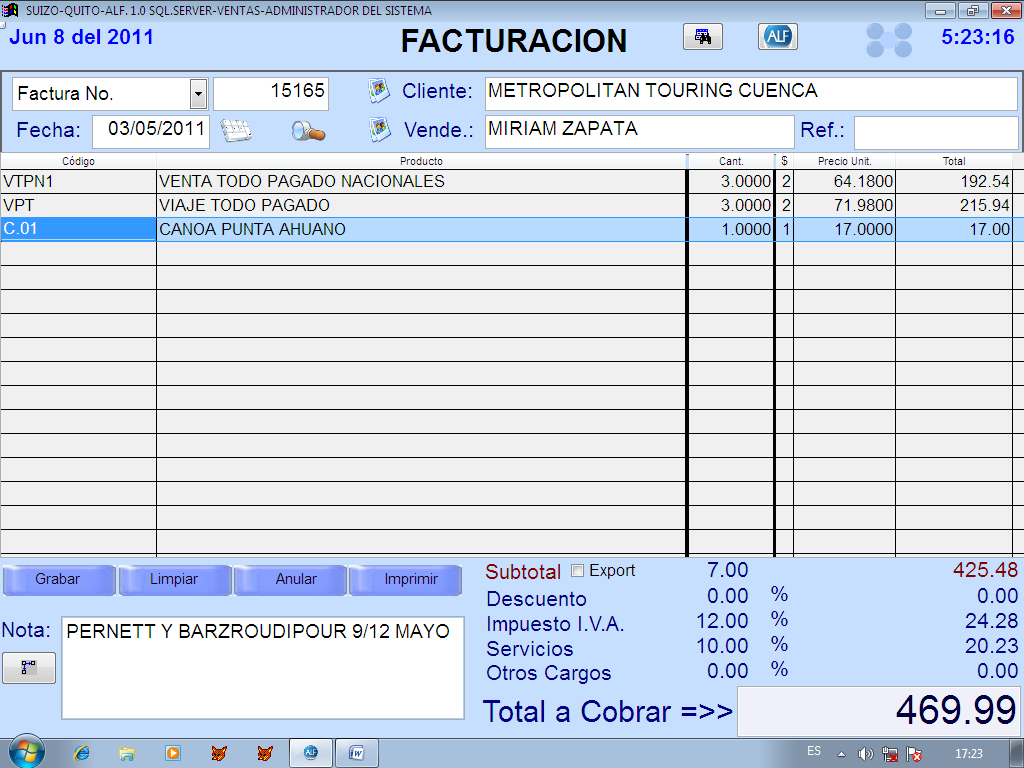
Task: Click the lookup icon beside Vende.
Action: pos(379,129)
